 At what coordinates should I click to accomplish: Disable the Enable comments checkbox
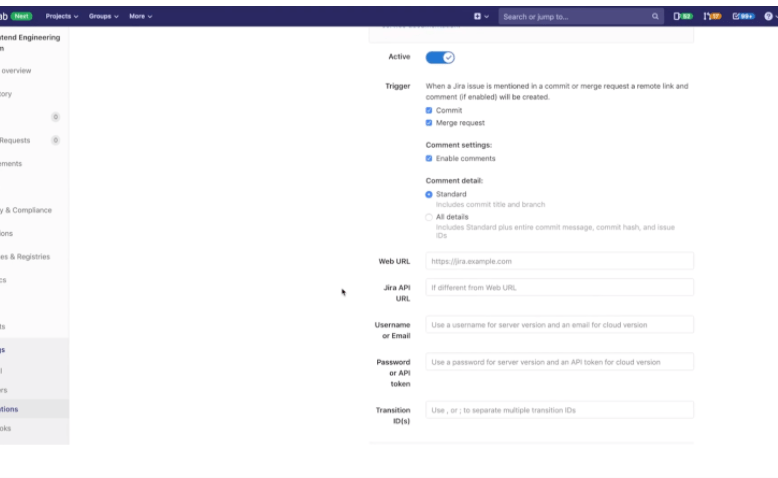tap(429, 158)
